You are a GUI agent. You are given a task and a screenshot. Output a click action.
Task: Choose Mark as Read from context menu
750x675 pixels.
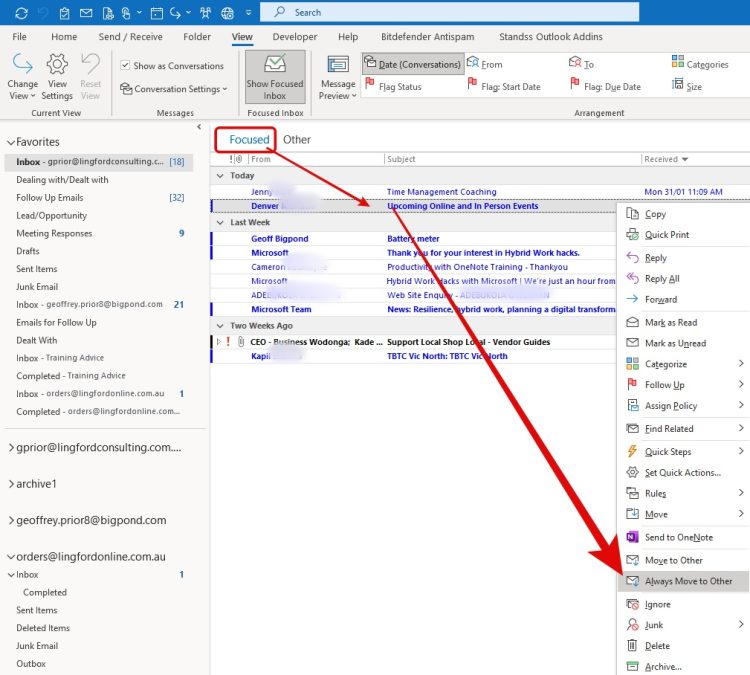click(x=670, y=323)
